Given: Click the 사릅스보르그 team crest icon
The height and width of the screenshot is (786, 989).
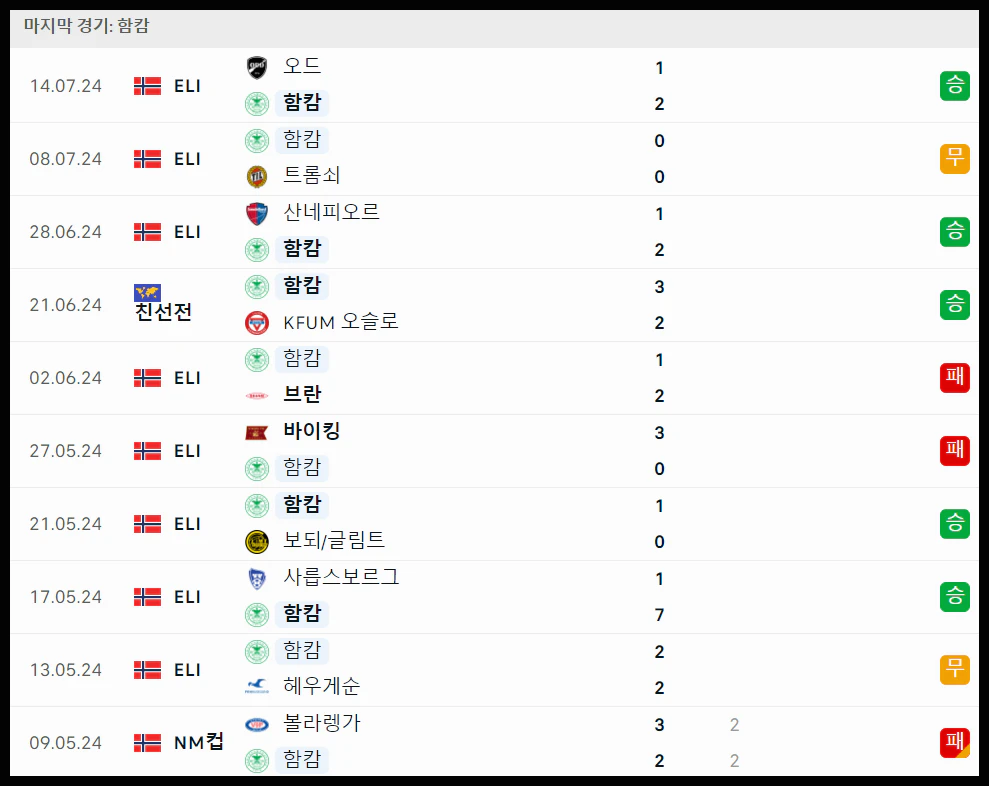Looking at the screenshot, I should click(257, 578).
